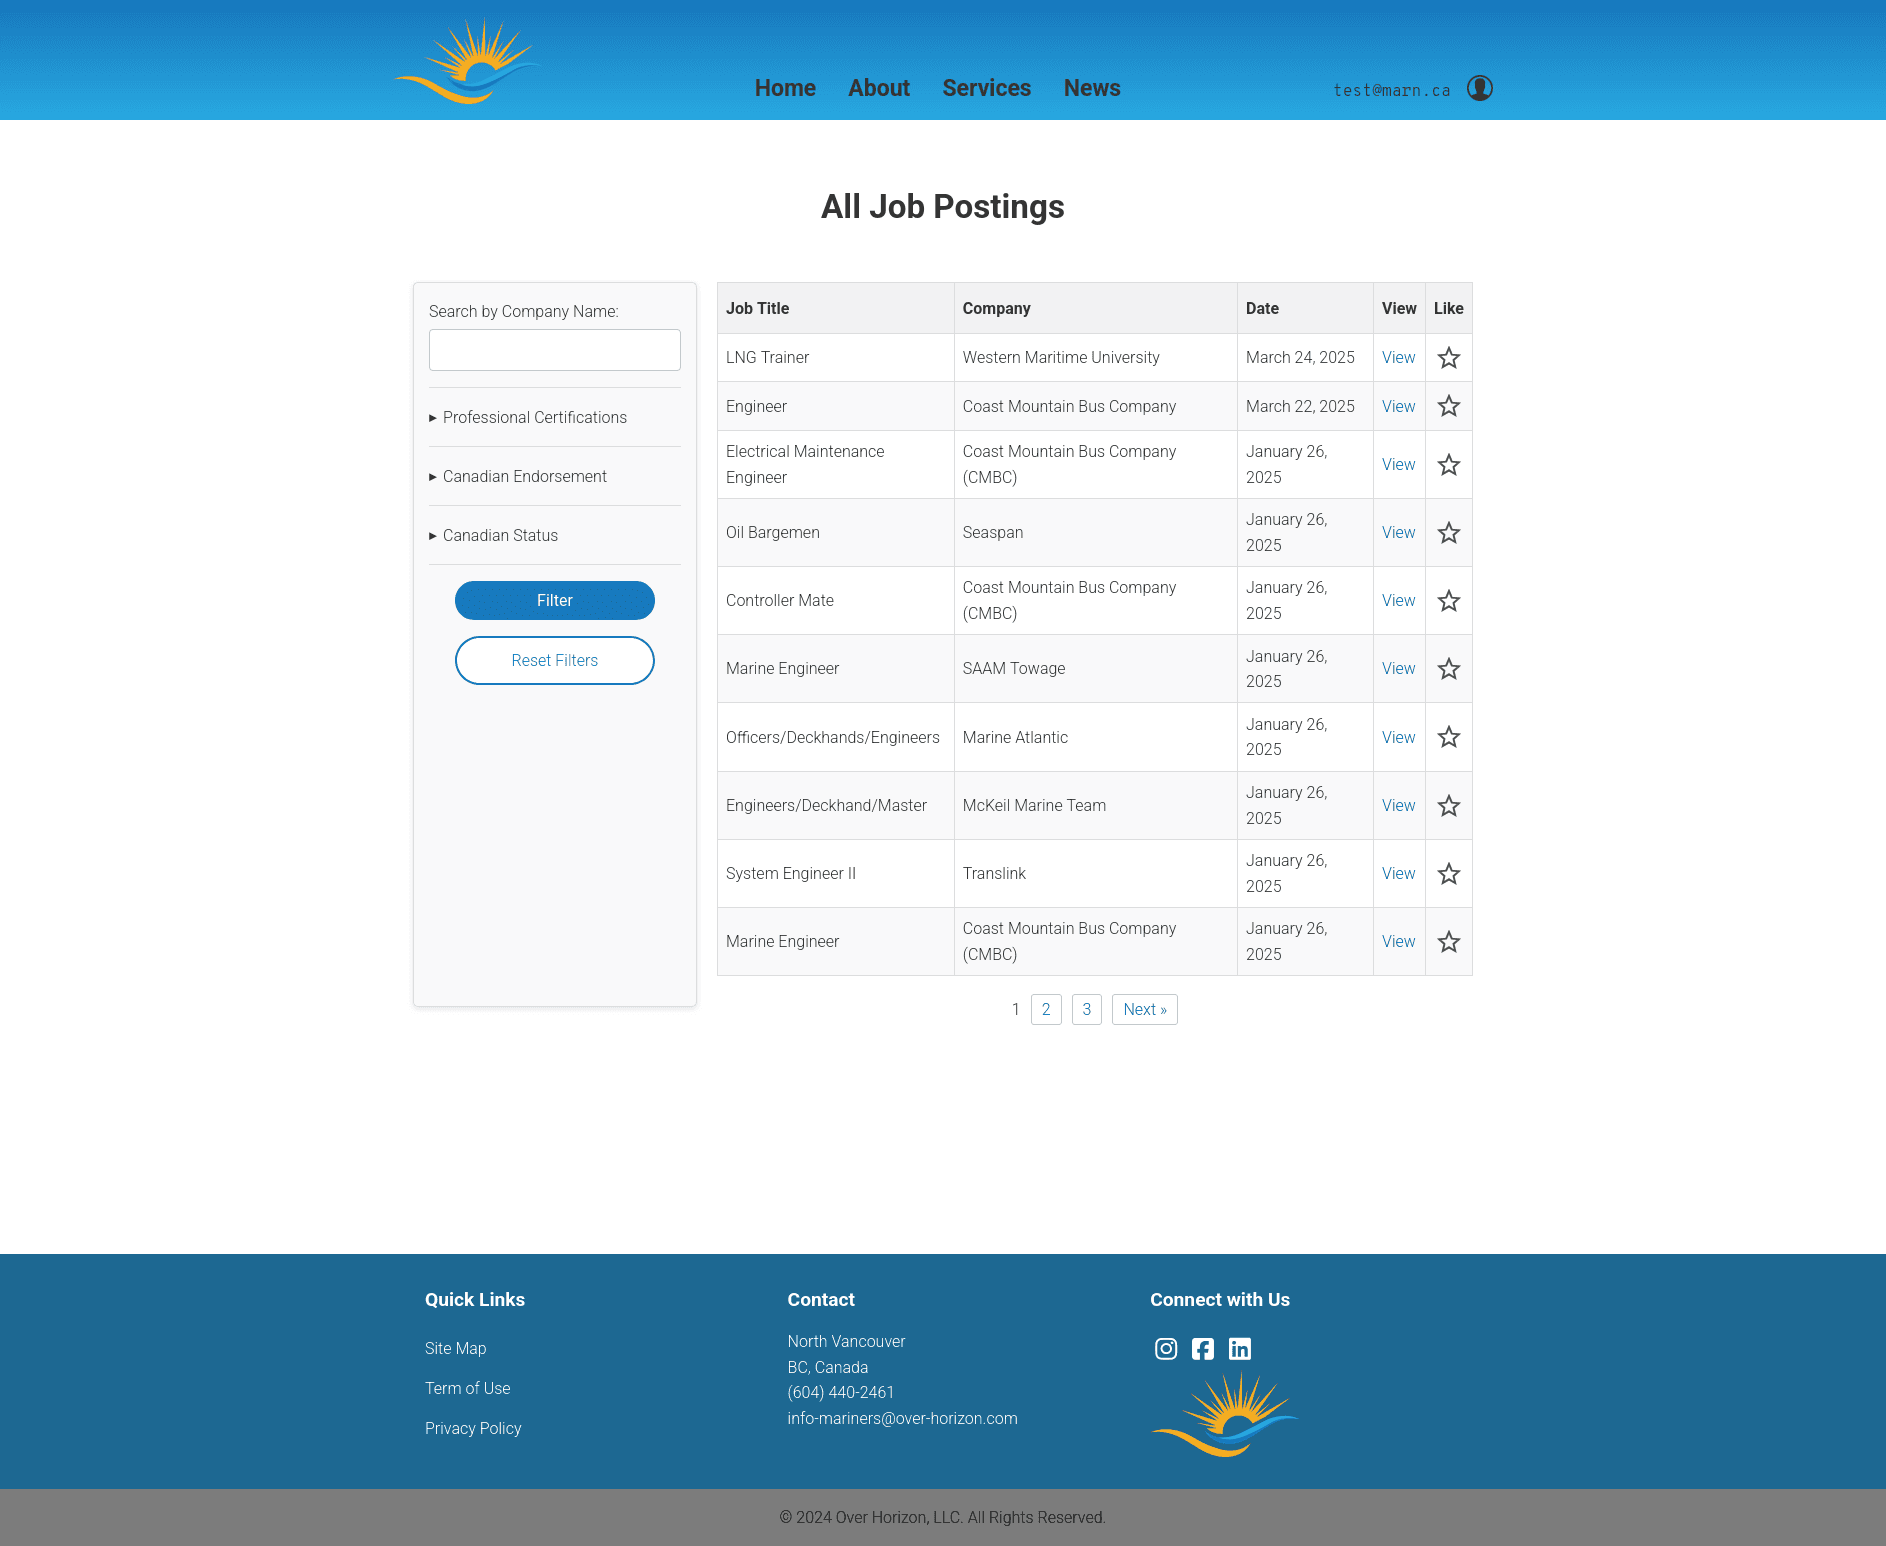
Task: Star the Engineers/Deckhand/Master job
Action: tap(1448, 806)
